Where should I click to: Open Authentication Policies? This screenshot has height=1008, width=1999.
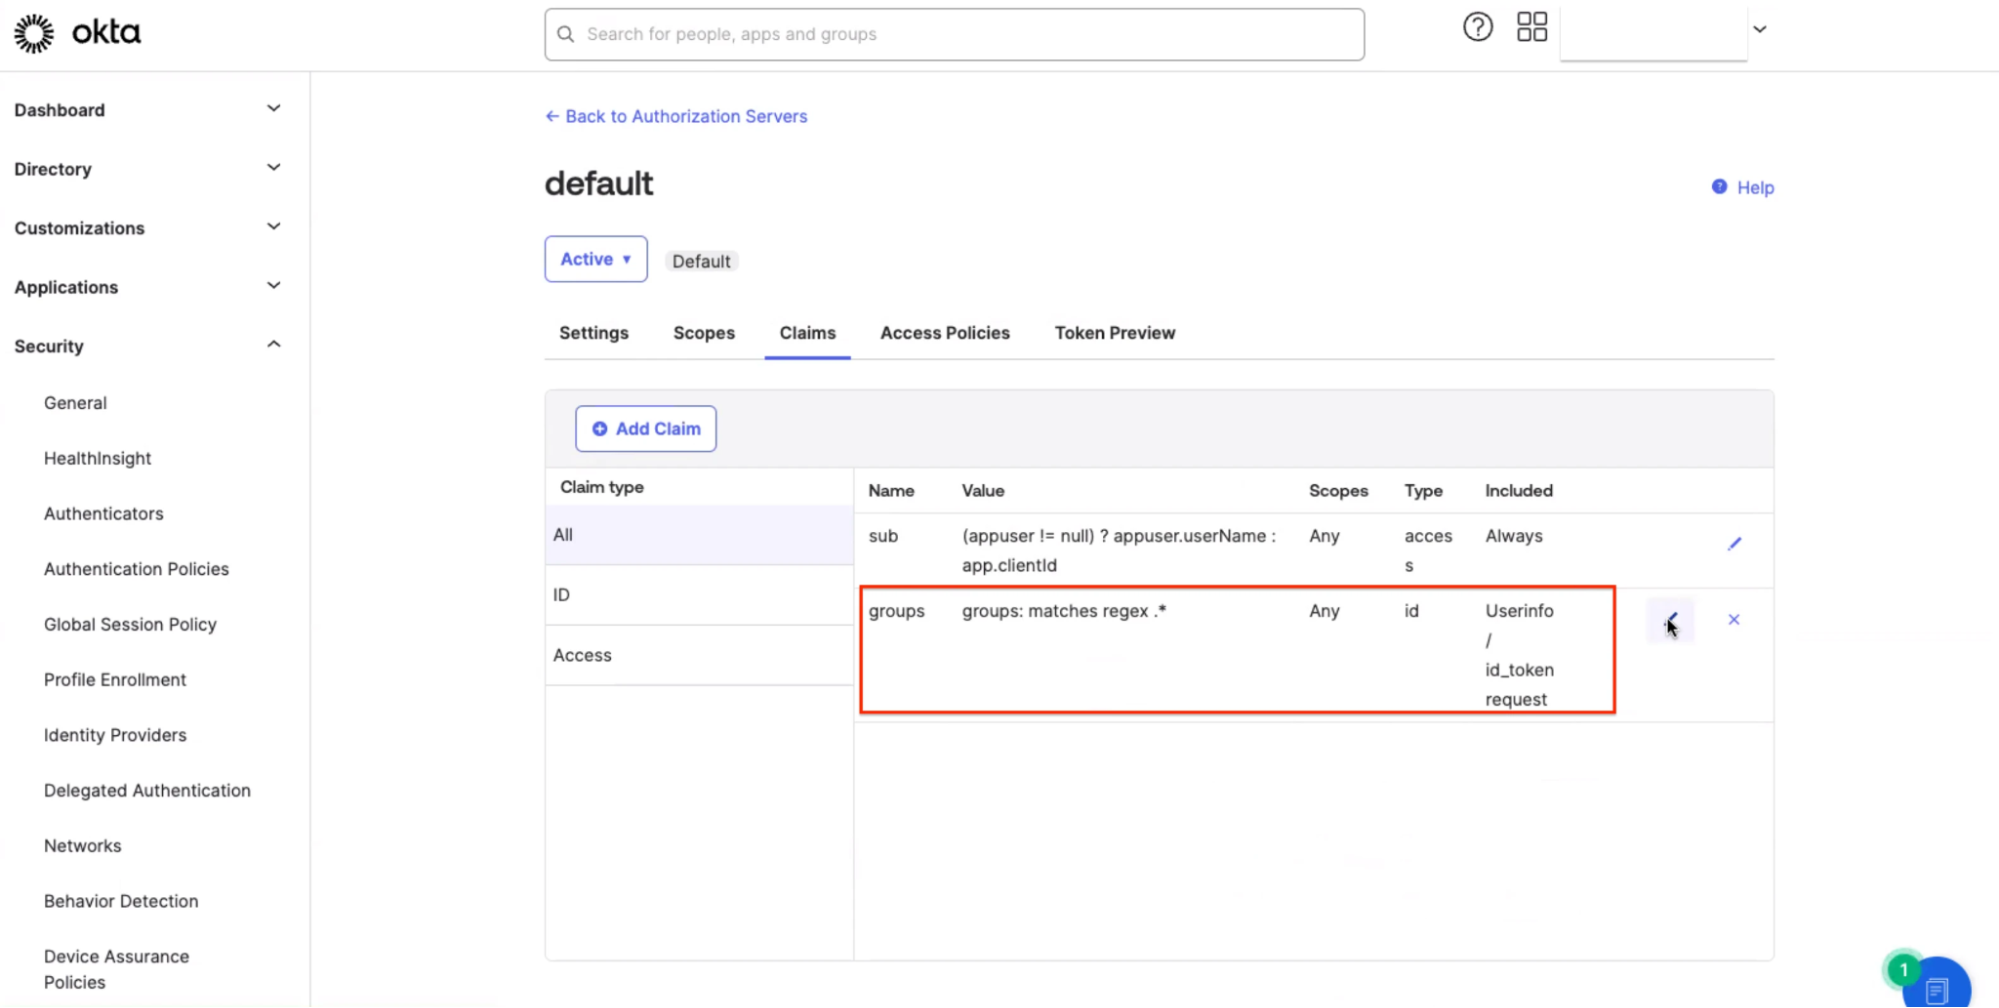point(136,568)
